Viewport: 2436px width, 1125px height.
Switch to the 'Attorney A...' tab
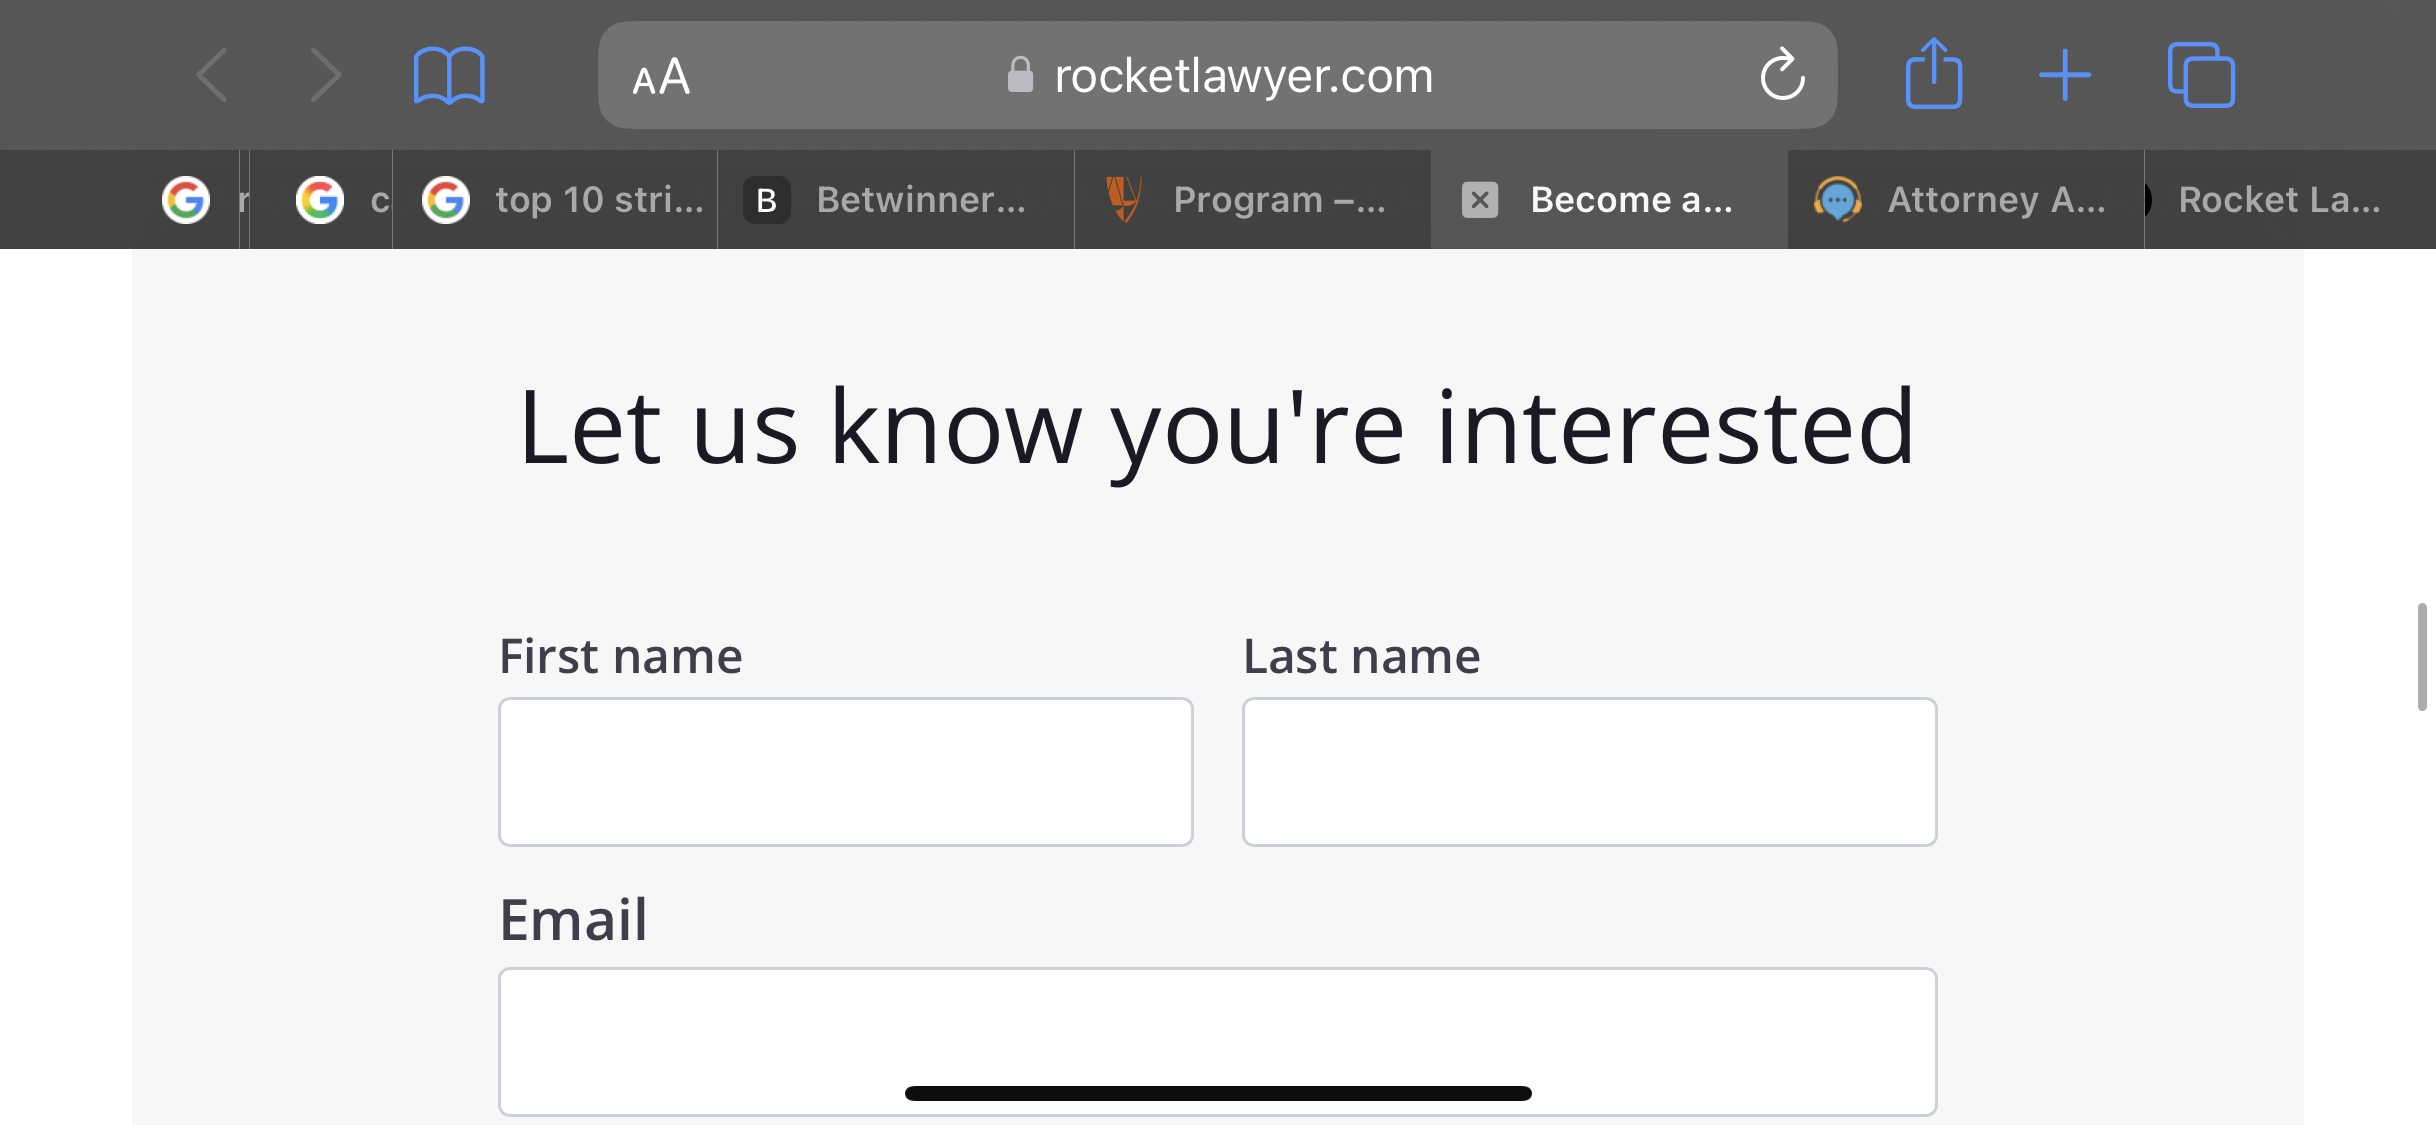[x=1966, y=200]
